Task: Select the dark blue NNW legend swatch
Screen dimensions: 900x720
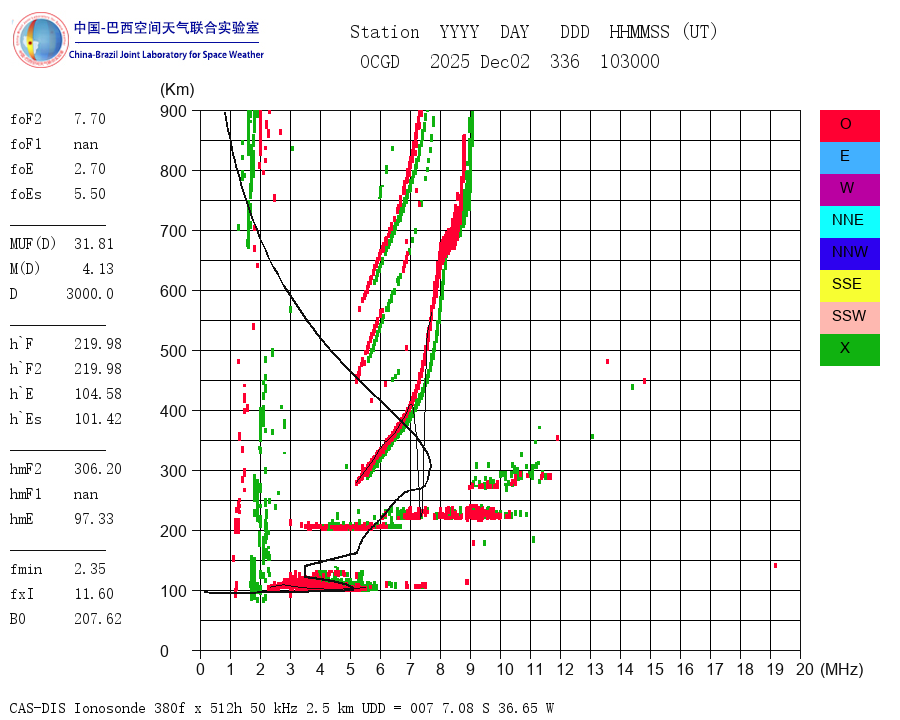Action: (x=849, y=254)
